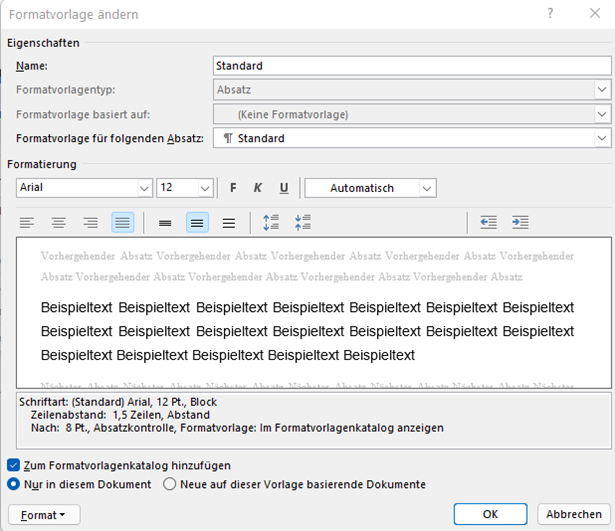
Task: Click the increase indent icon
Action: click(x=520, y=223)
